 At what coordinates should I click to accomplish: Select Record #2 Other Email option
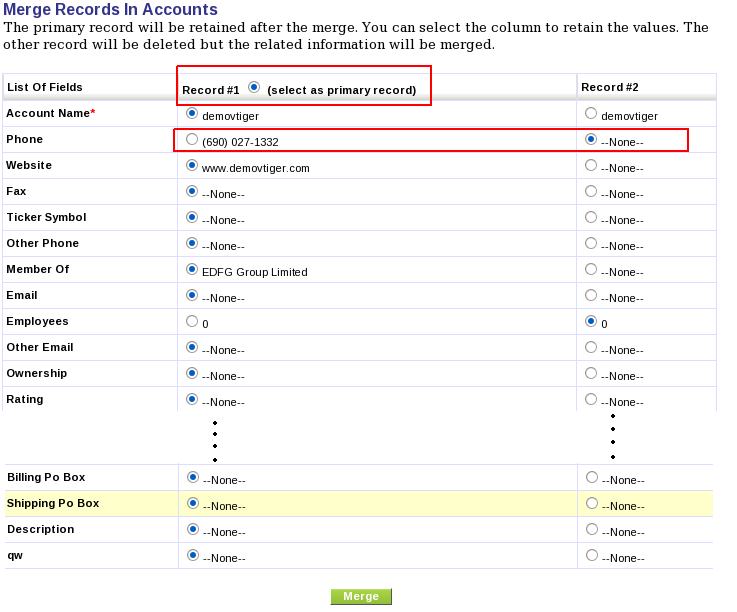point(591,348)
